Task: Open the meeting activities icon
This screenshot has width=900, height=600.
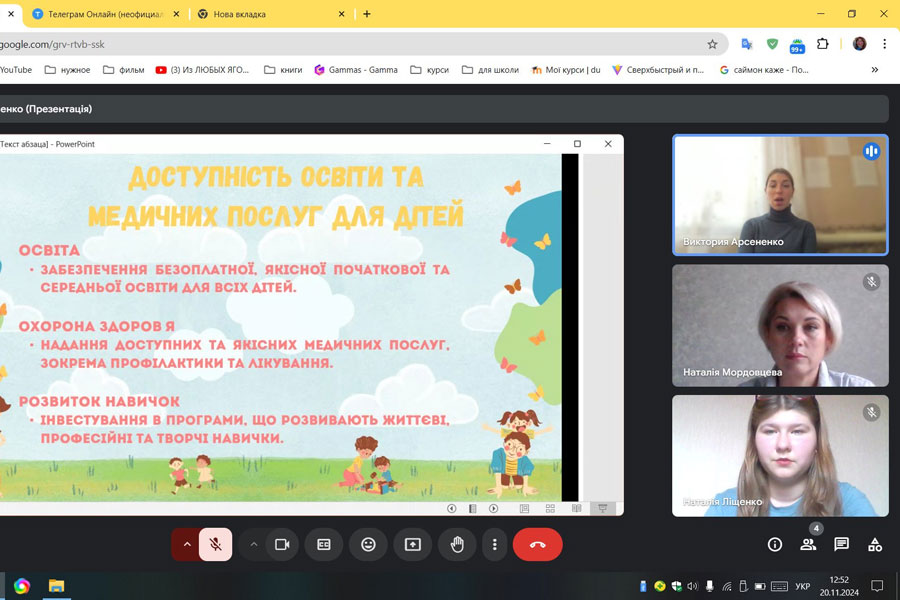Action: 875,544
